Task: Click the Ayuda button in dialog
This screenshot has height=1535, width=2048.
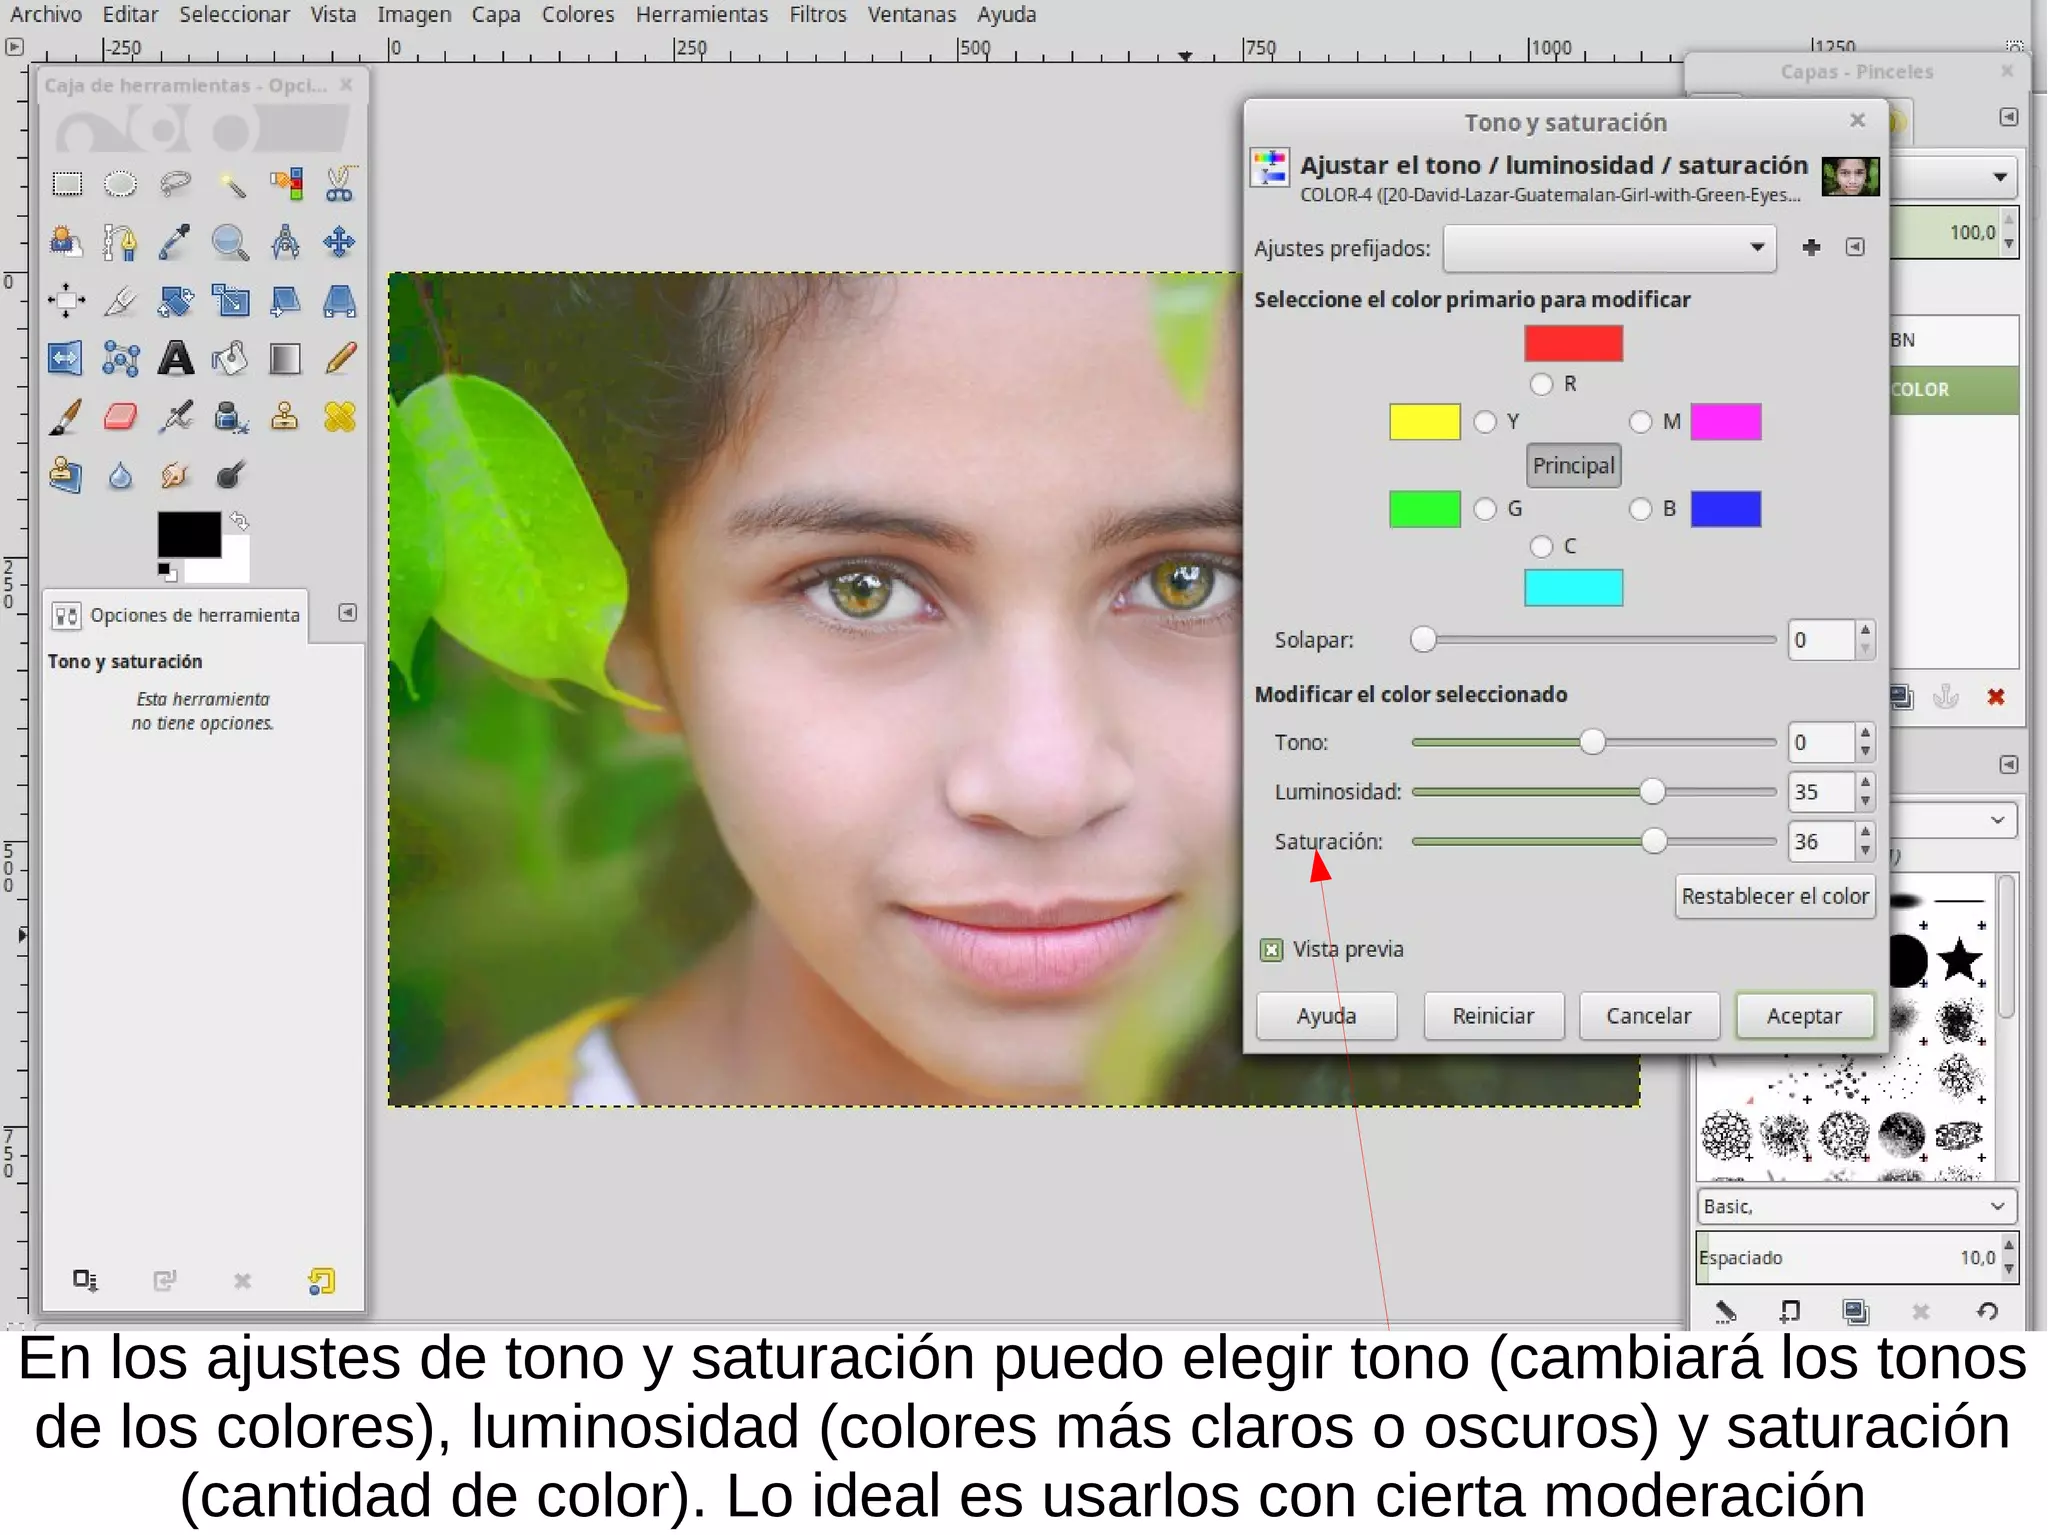Action: pos(1327,1016)
